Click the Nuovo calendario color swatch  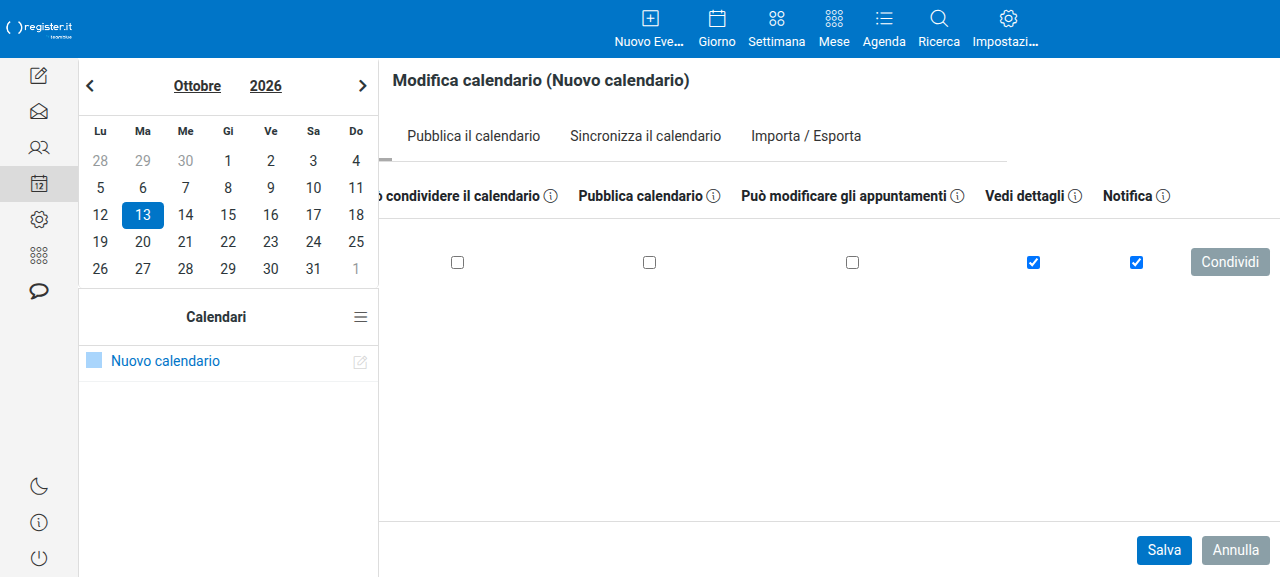click(94, 360)
